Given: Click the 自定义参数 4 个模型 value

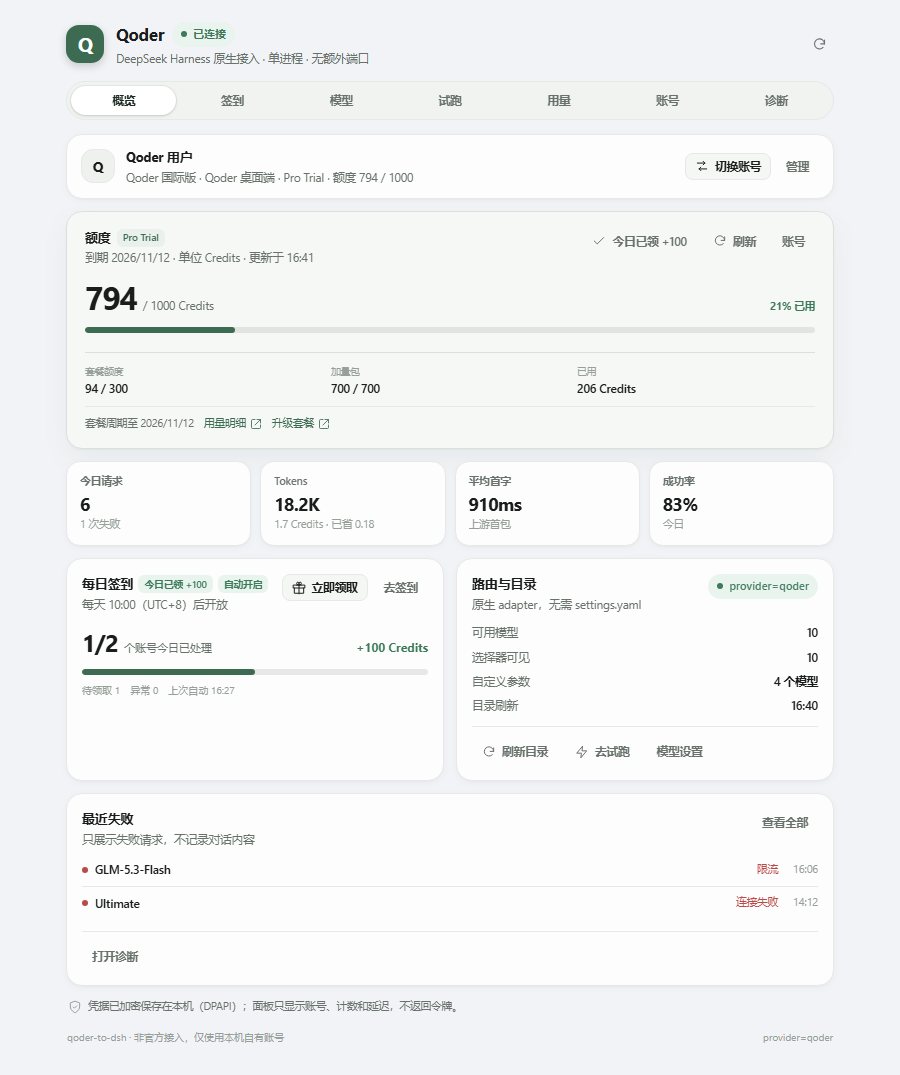Looking at the screenshot, I should tap(796, 681).
